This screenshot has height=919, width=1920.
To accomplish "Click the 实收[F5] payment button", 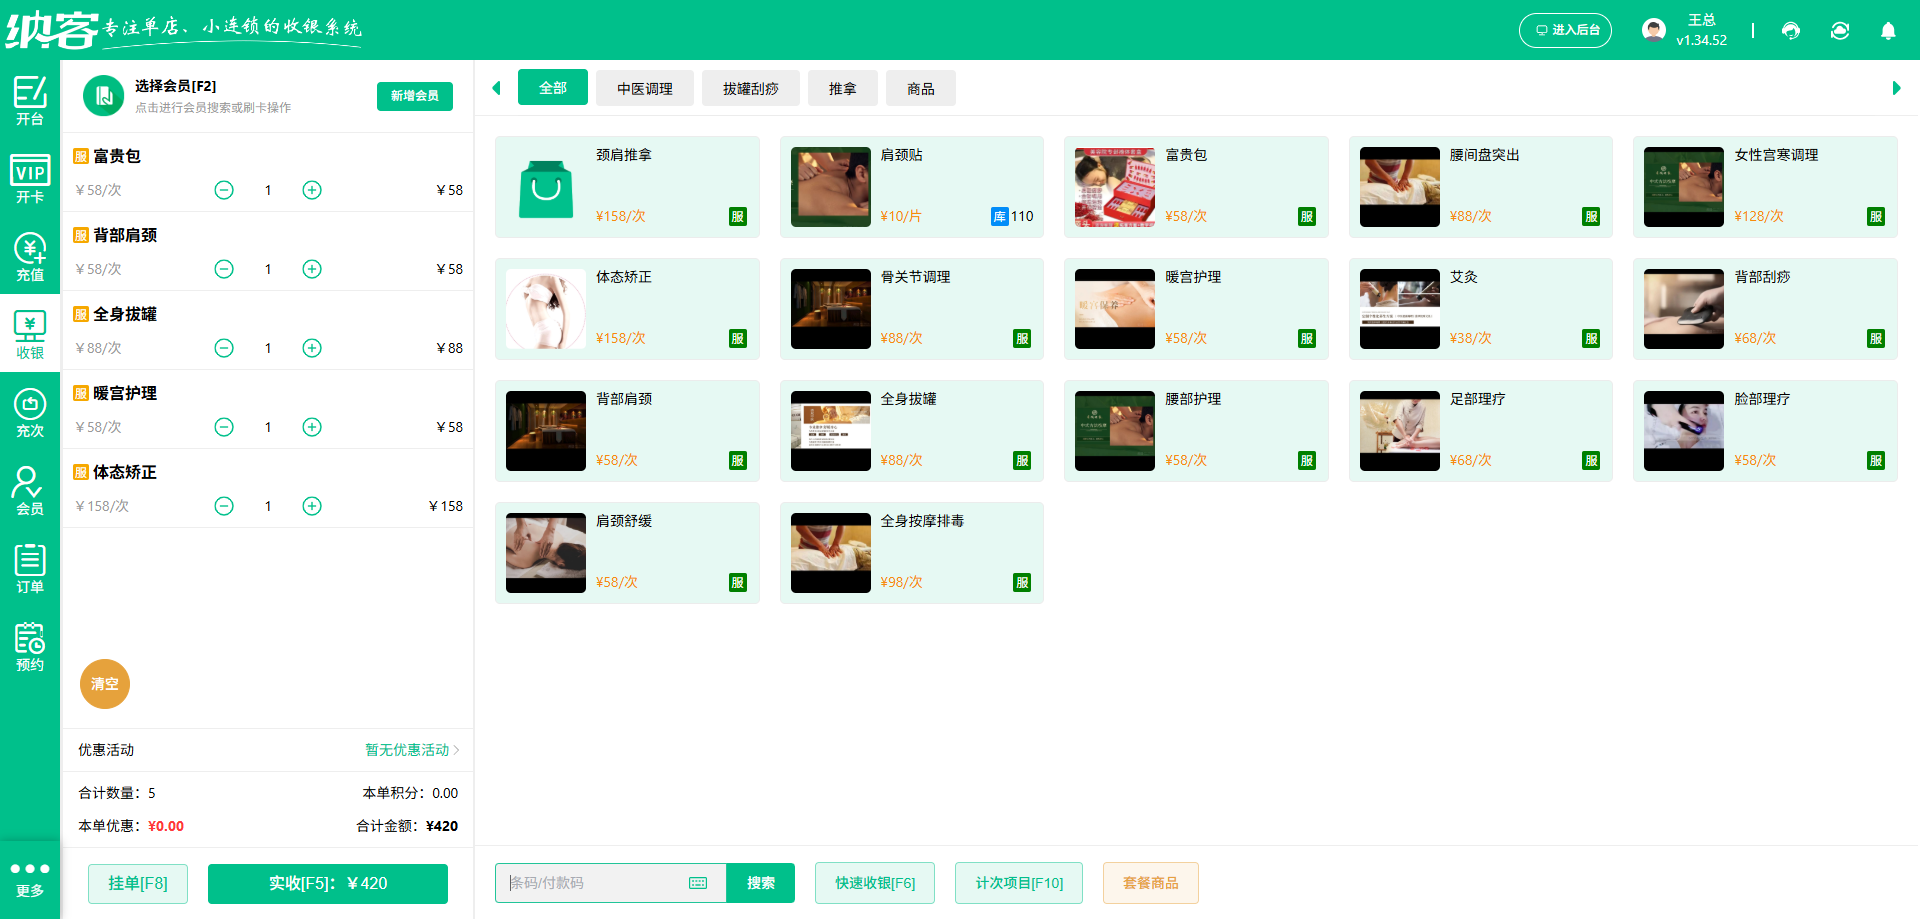I will pyautogui.click(x=327, y=883).
